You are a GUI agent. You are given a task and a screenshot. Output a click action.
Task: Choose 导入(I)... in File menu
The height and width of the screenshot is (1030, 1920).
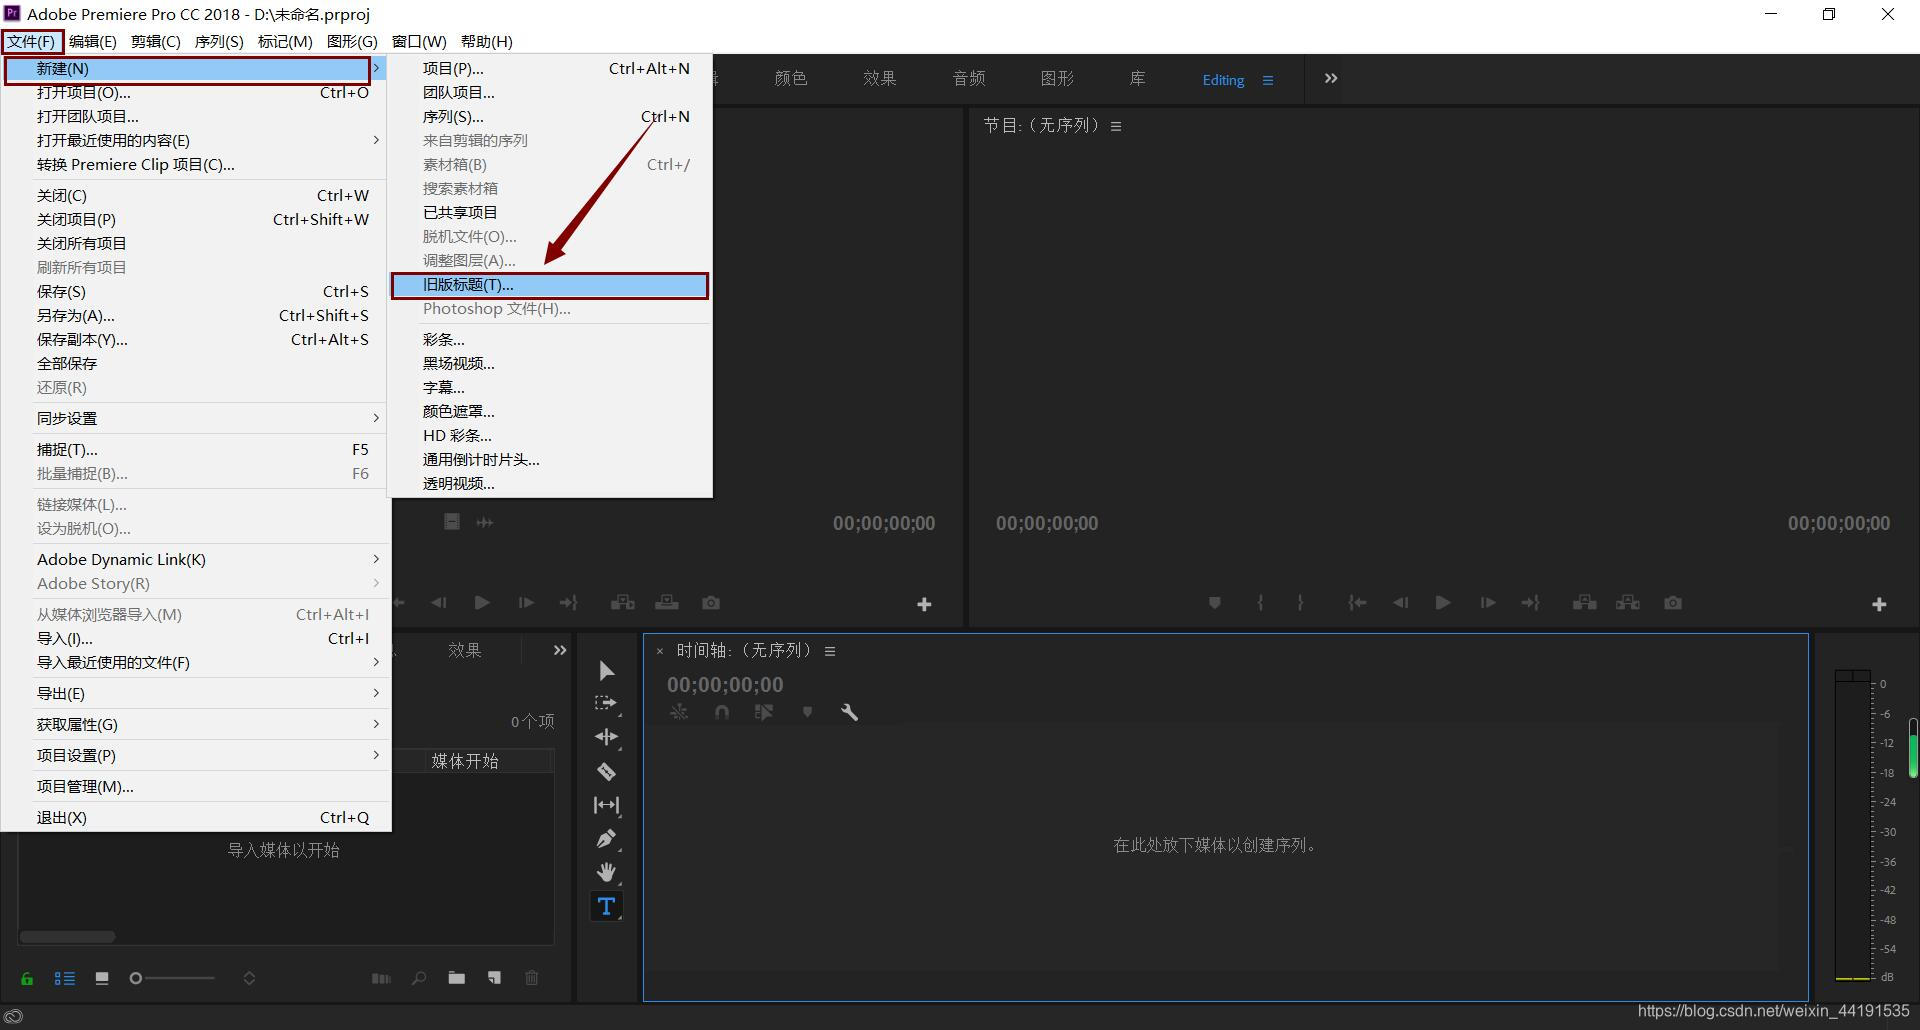(202, 638)
